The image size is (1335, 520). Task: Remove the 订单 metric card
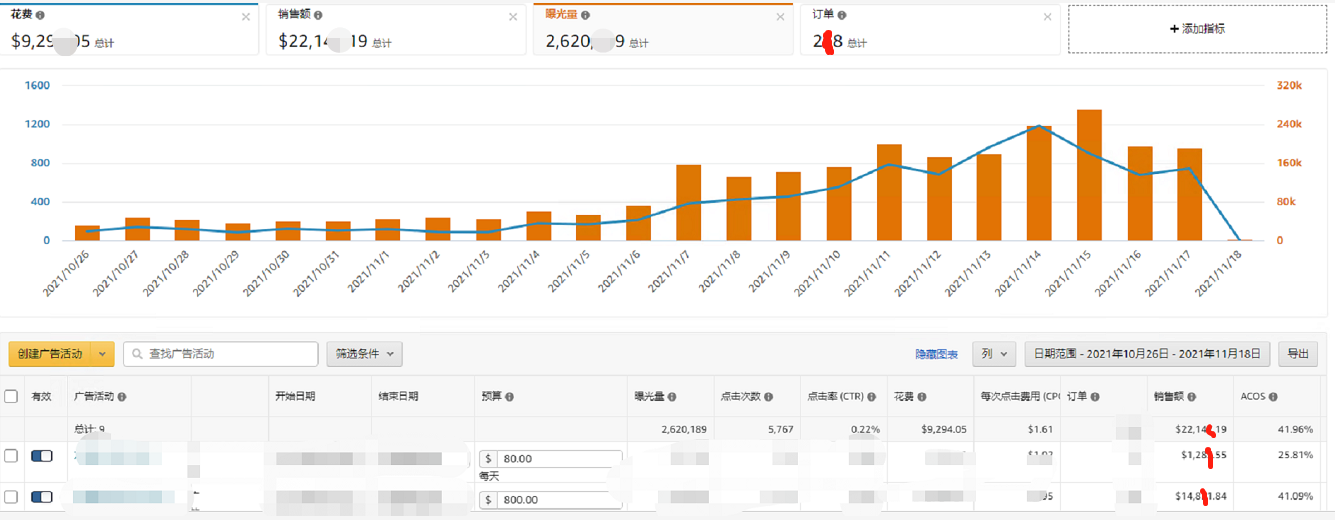1047,17
